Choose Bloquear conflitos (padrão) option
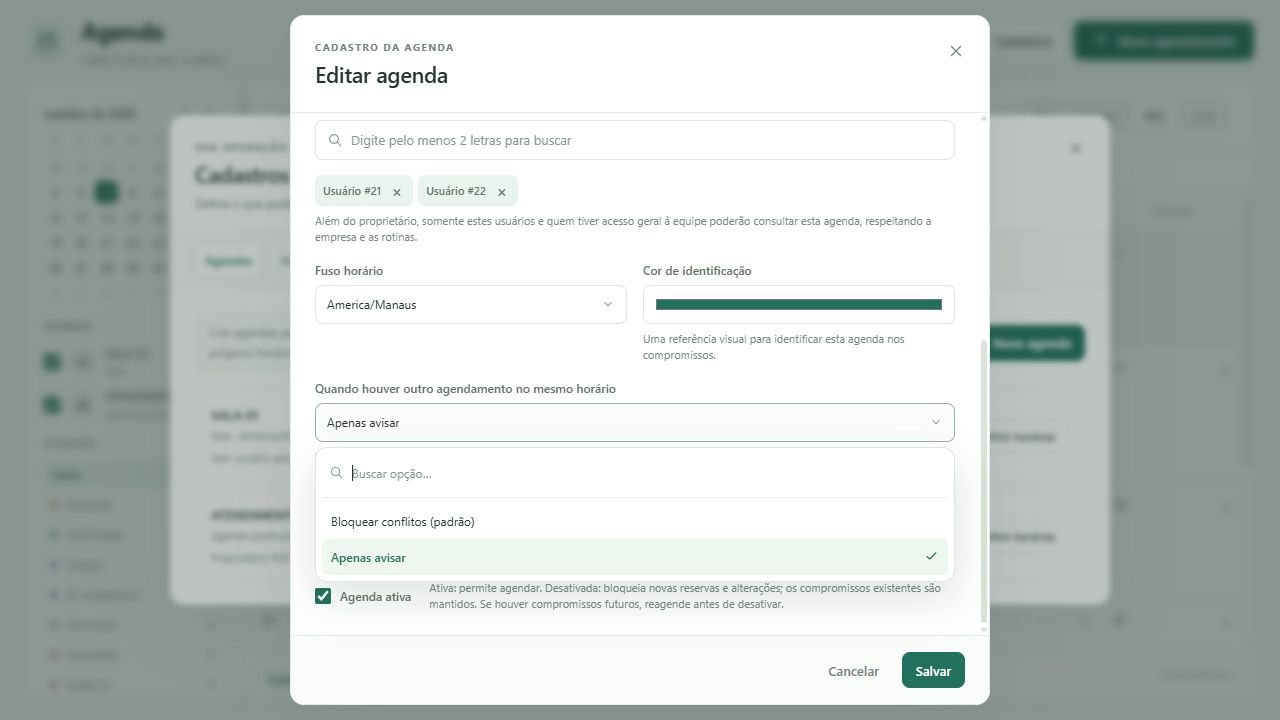1280x720 pixels. pyautogui.click(x=635, y=522)
